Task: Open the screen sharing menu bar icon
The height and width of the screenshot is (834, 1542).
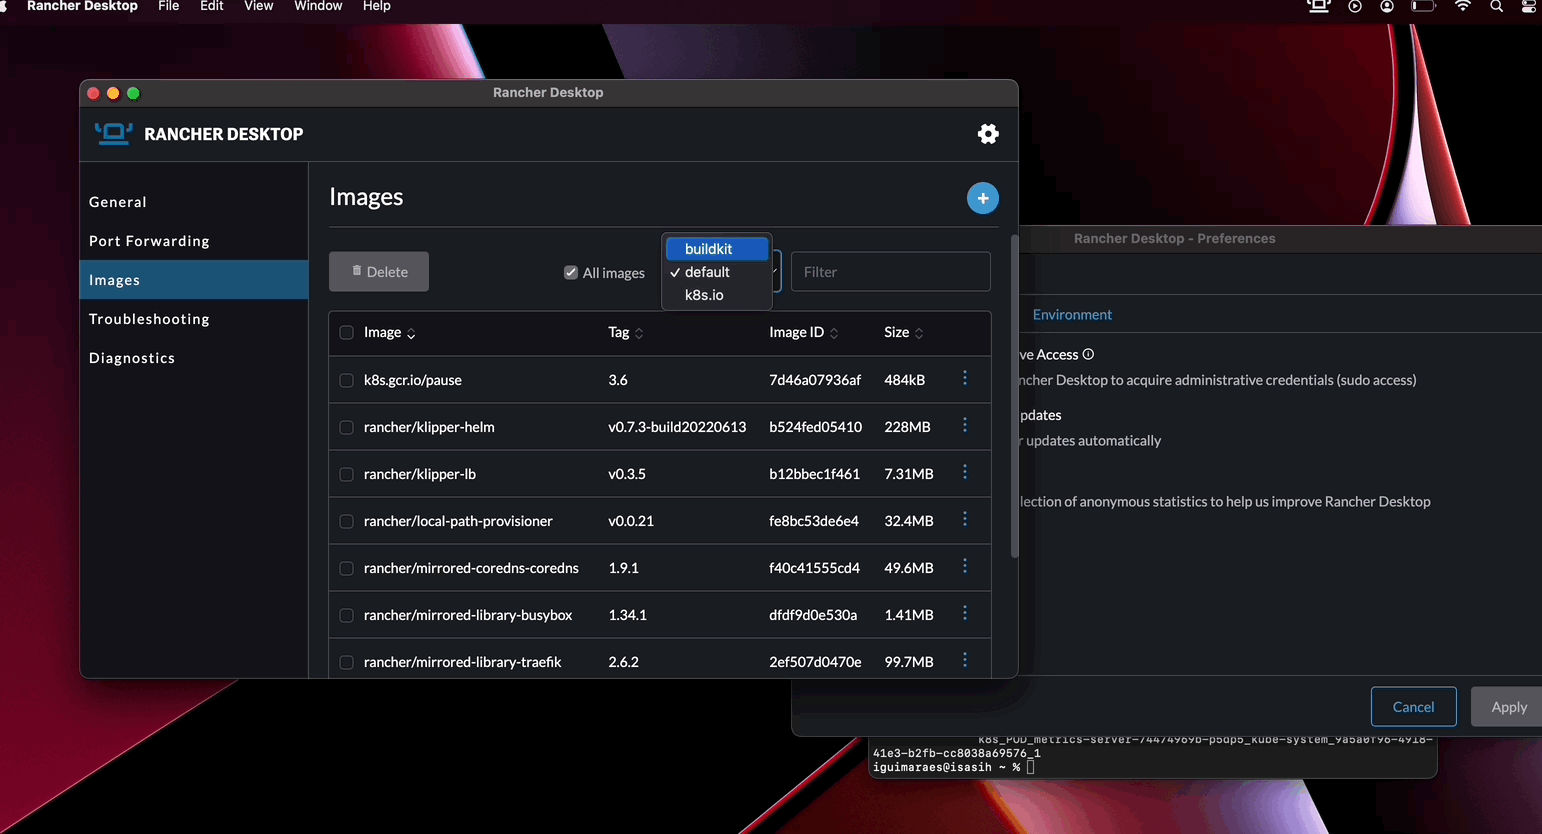Action: point(1317,7)
